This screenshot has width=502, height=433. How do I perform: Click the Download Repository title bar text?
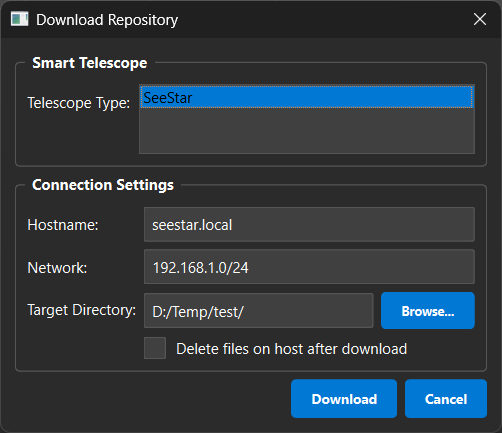[x=107, y=20]
